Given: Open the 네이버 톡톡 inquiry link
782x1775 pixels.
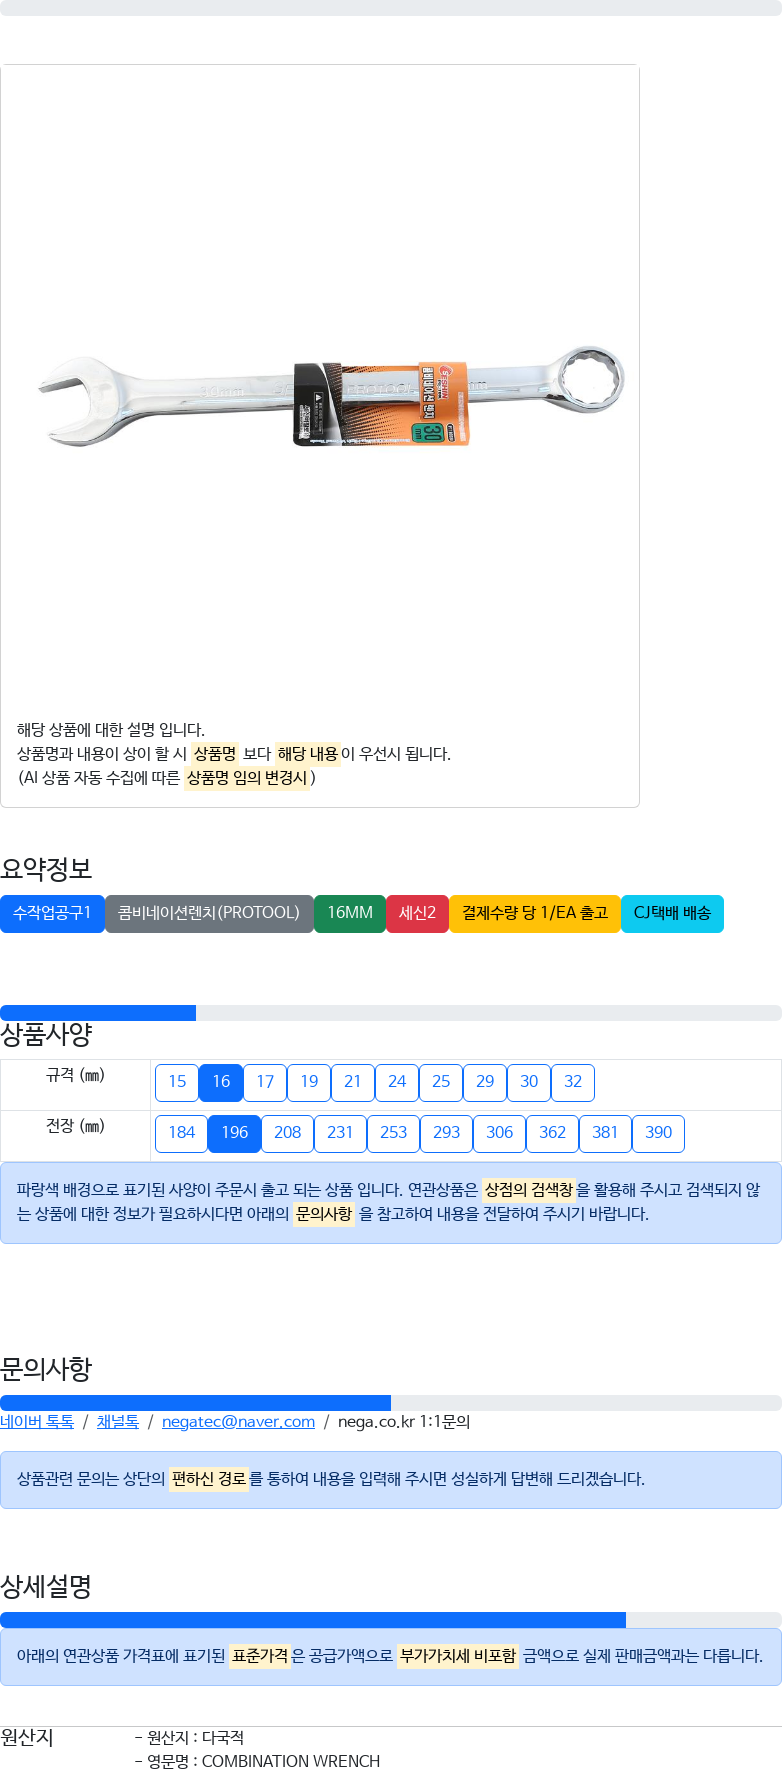Looking at the screenshot, I should [37, 1422].
